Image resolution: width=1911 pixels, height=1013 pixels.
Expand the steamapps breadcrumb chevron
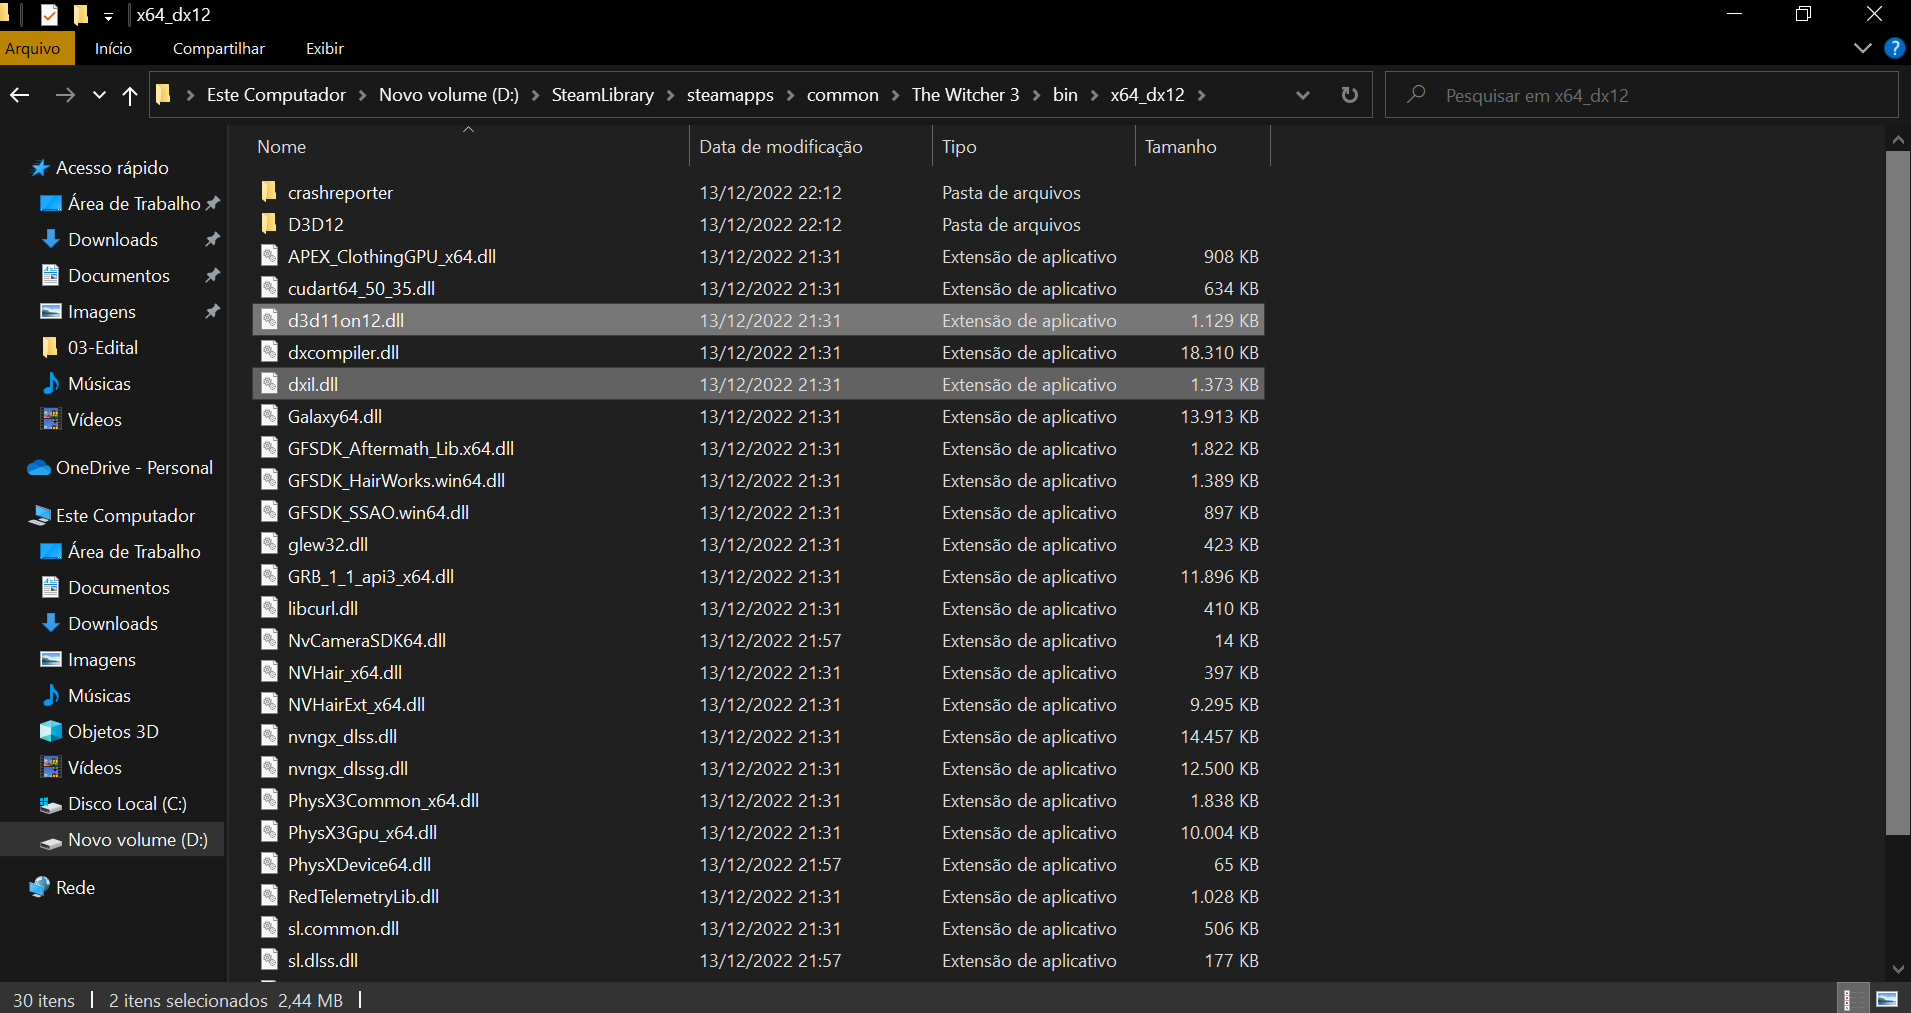[x=790, y=95]
